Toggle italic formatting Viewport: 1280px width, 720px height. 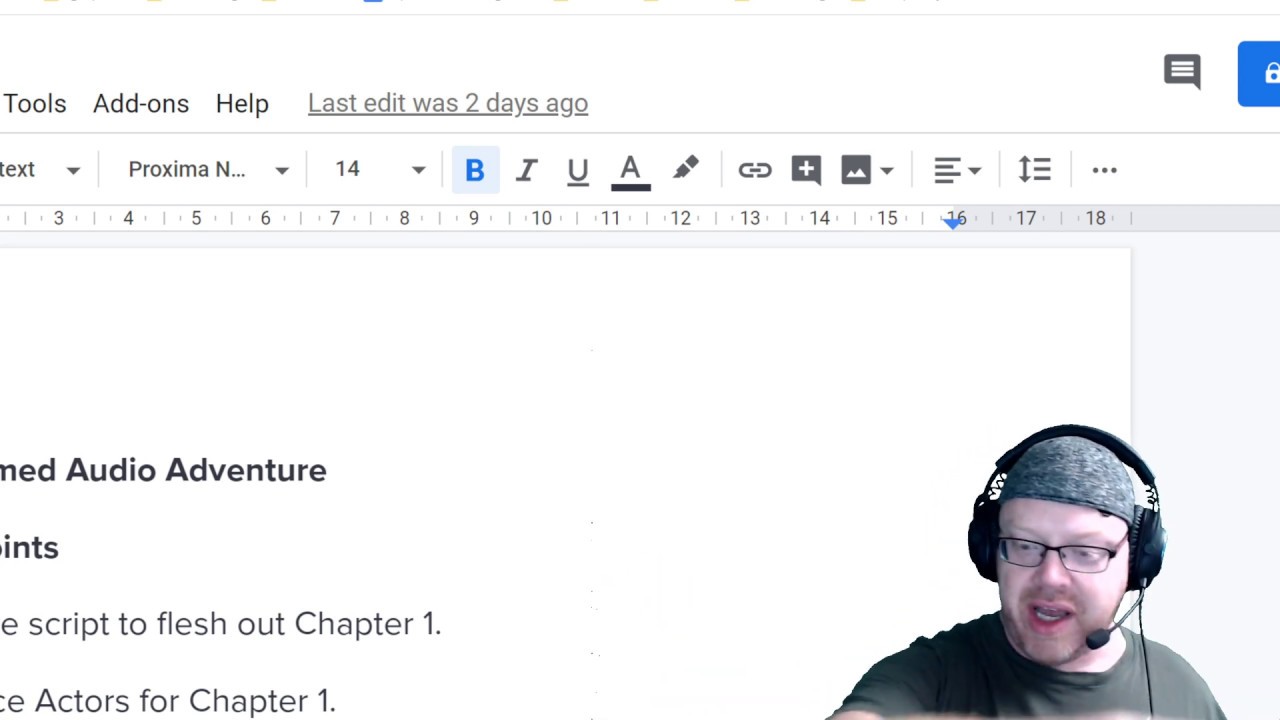(x=526, y=170)
